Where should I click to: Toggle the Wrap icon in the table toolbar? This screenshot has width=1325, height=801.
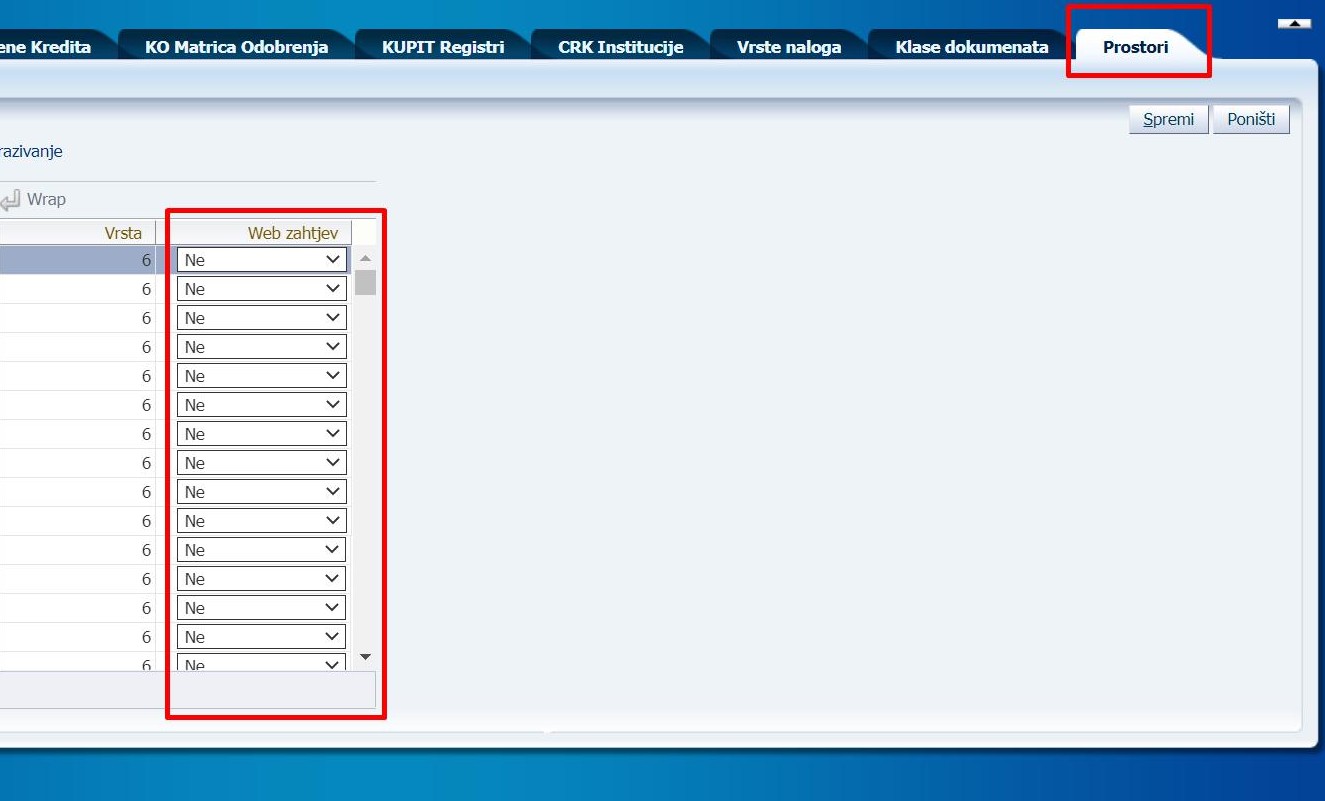click(10, 200)
